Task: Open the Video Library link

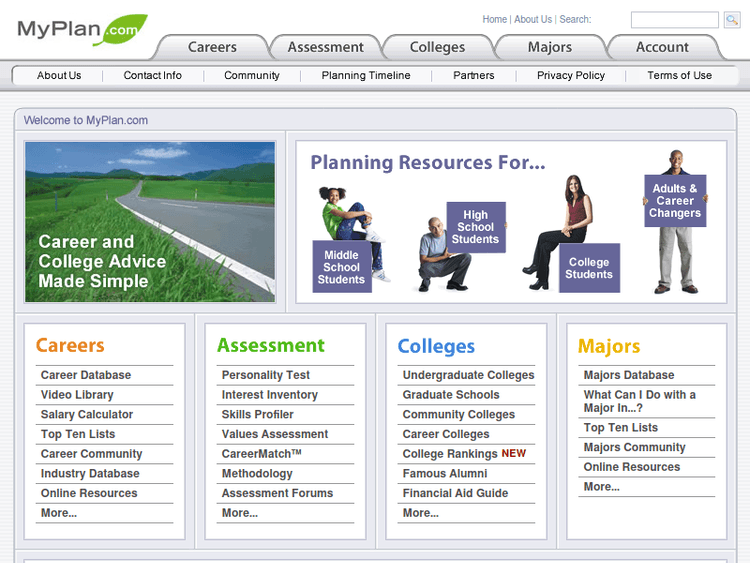Action: pyautogui.click(x=77, y=395)
